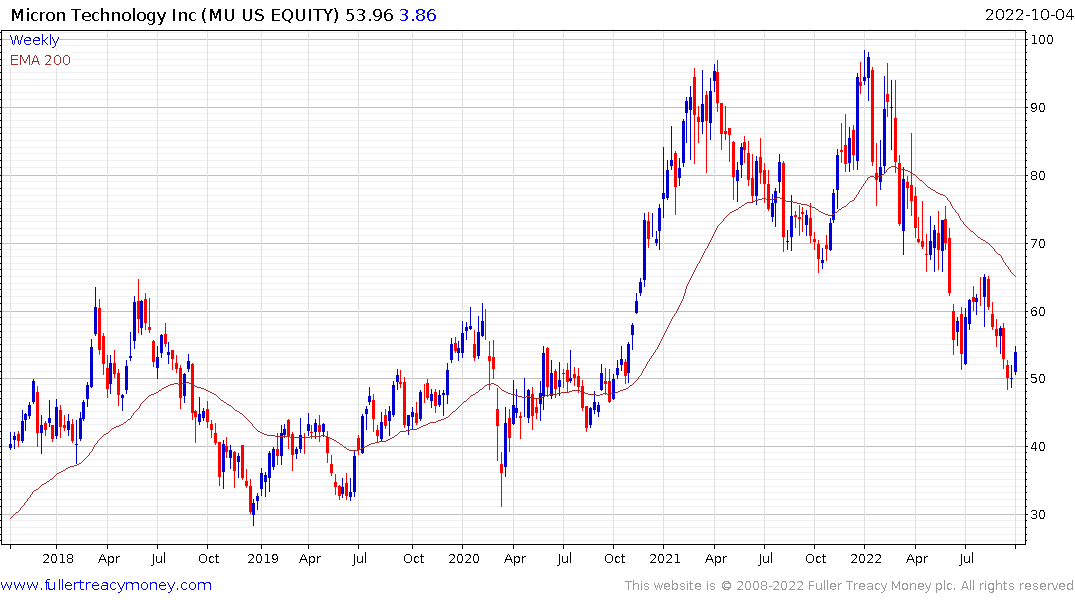Select the blue change value 3.86
The height and width of the screenshot is (600, 1075).
coord(418,15)
